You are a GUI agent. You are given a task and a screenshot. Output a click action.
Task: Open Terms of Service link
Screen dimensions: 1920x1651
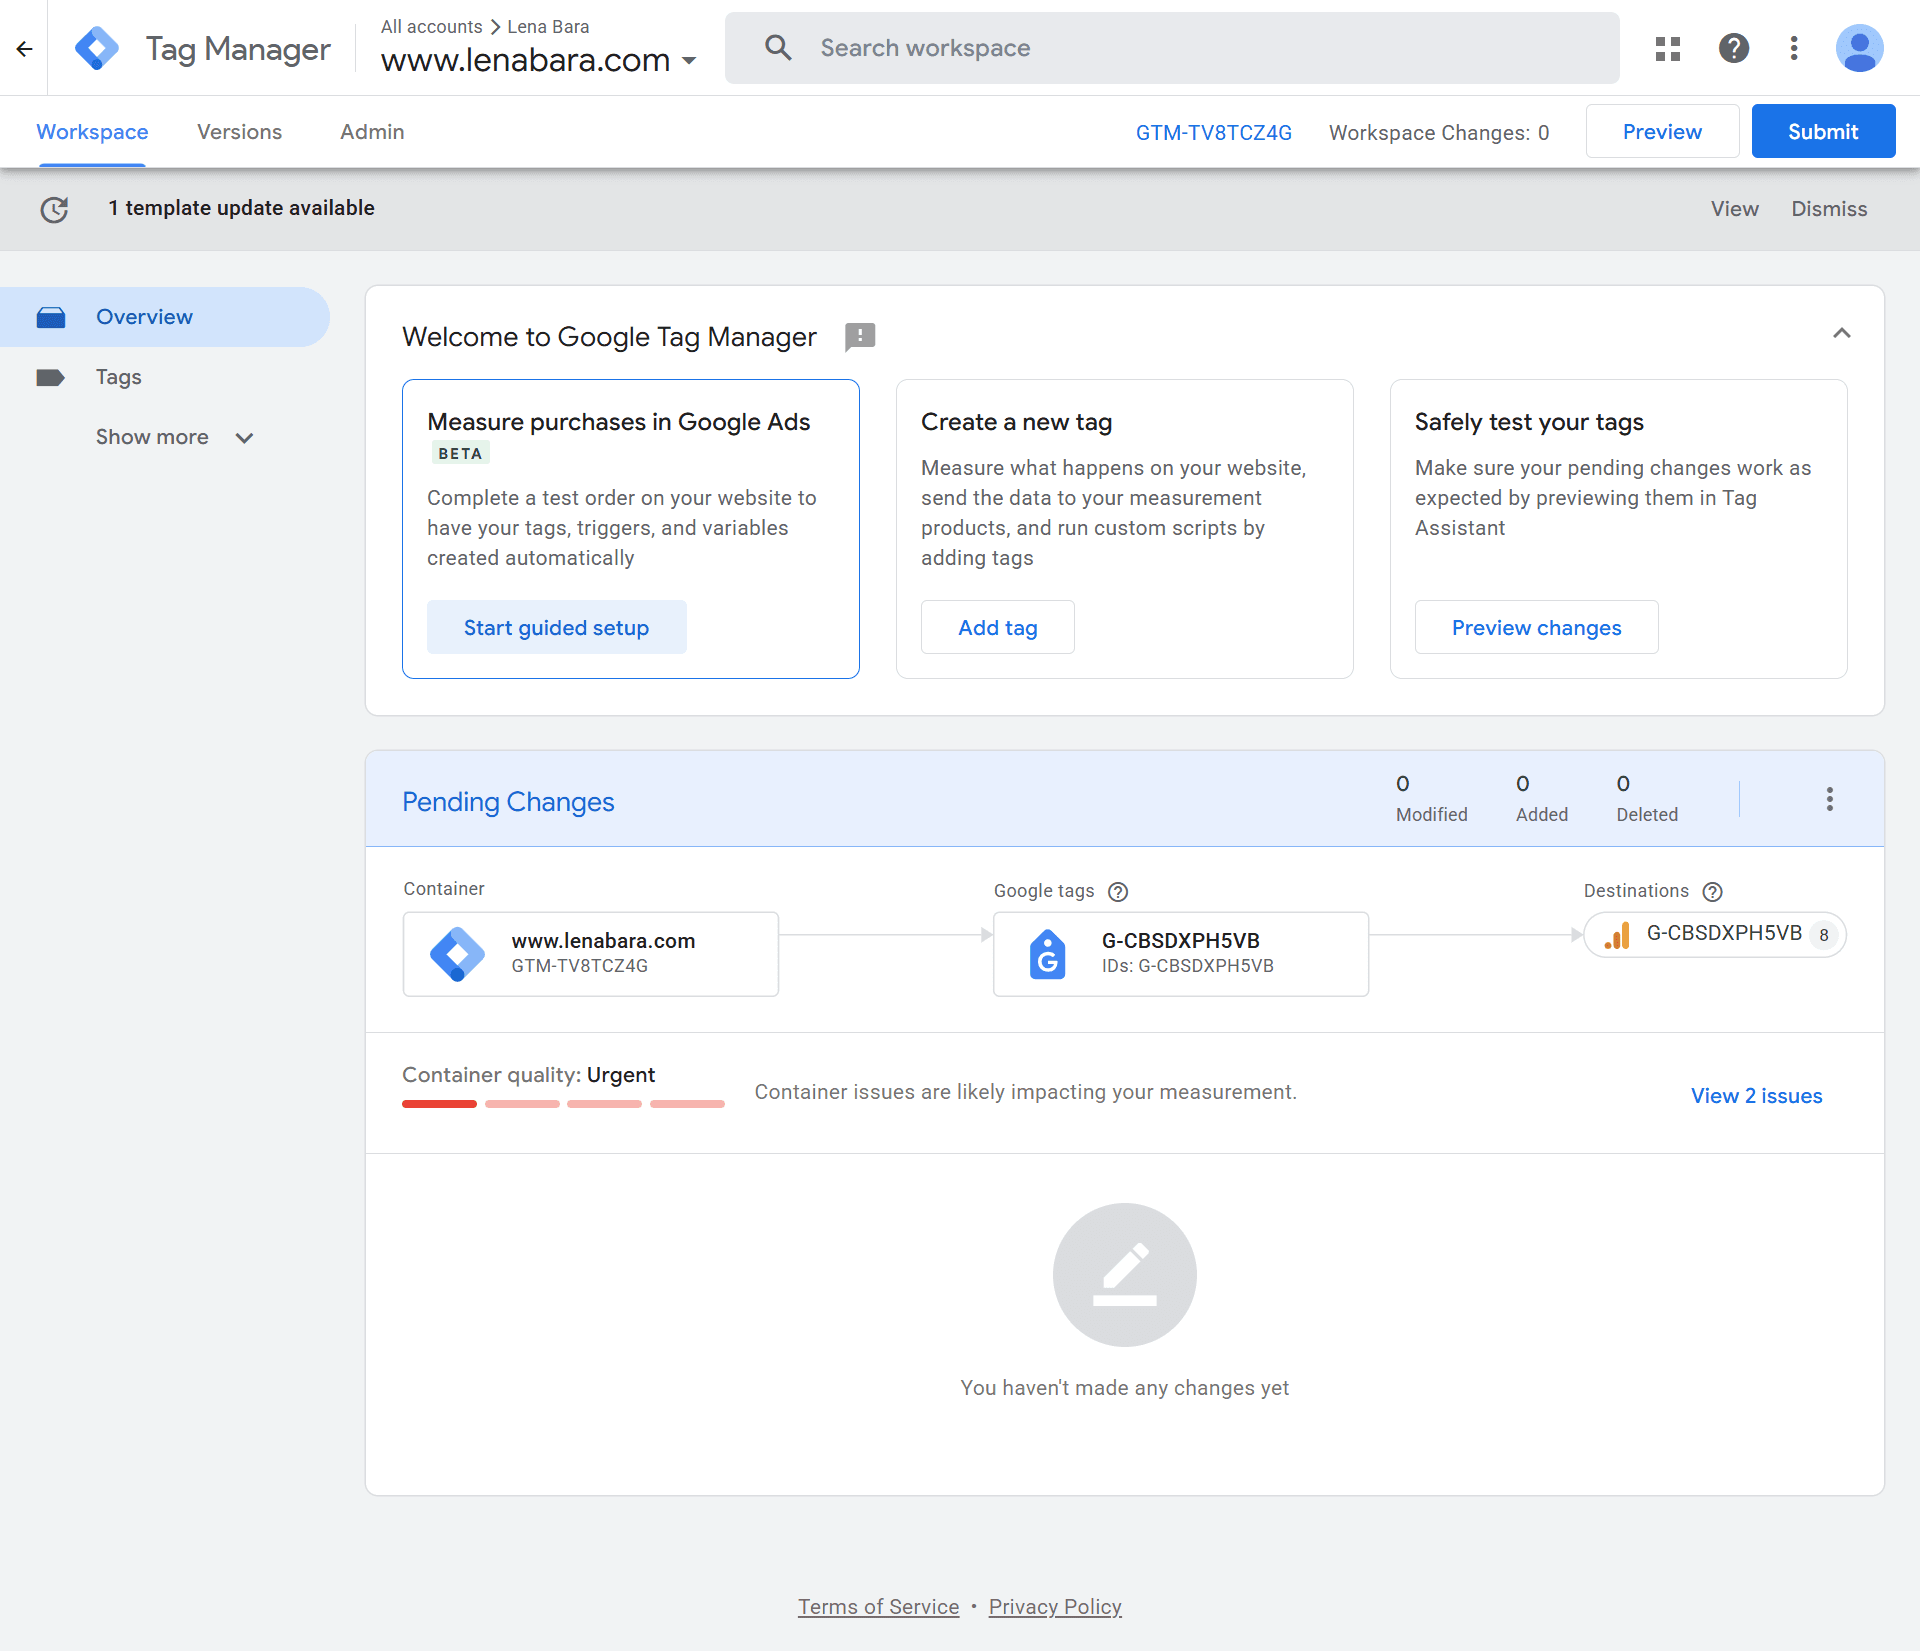[879, 1607]
